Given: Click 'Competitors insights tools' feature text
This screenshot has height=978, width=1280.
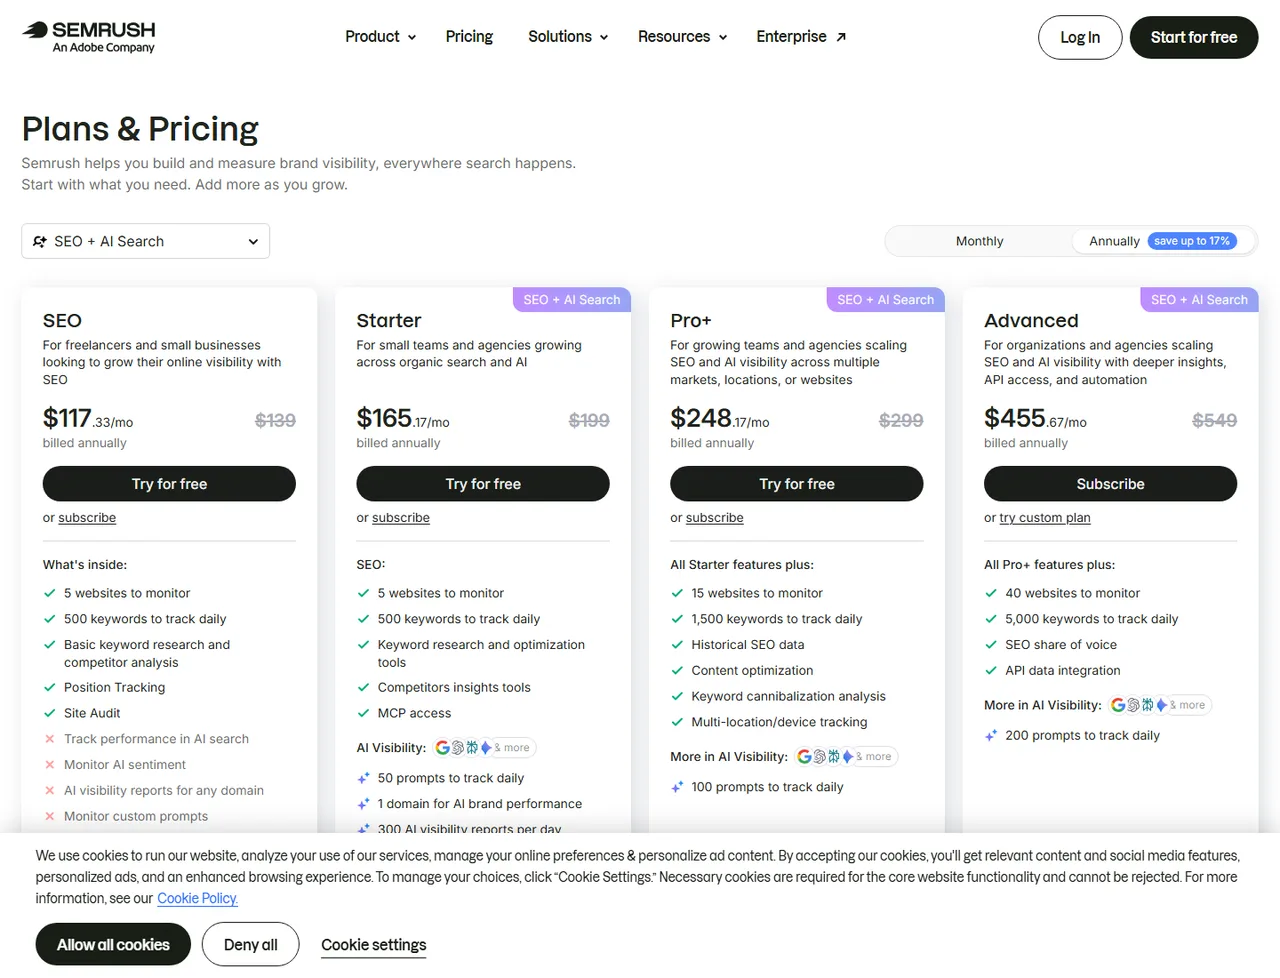Looking at the screenshot, I should click(x=454, y=687).
